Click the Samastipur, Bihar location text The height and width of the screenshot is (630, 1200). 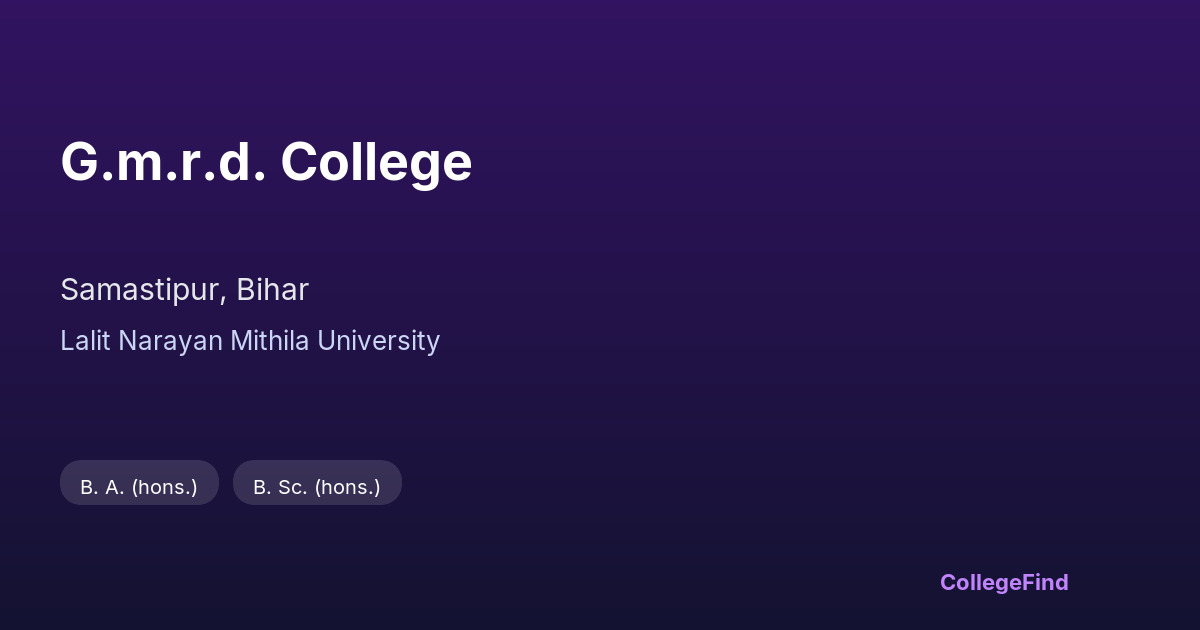tap(184, 290)
